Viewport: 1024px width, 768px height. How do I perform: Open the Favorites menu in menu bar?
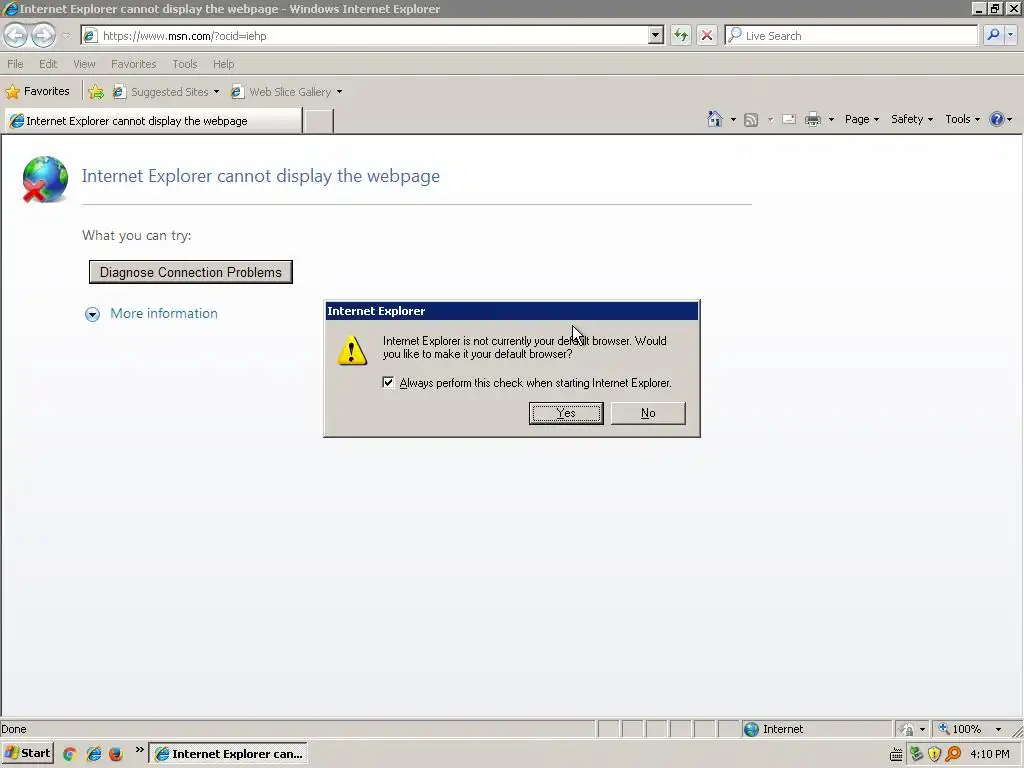tap(133, 64)
